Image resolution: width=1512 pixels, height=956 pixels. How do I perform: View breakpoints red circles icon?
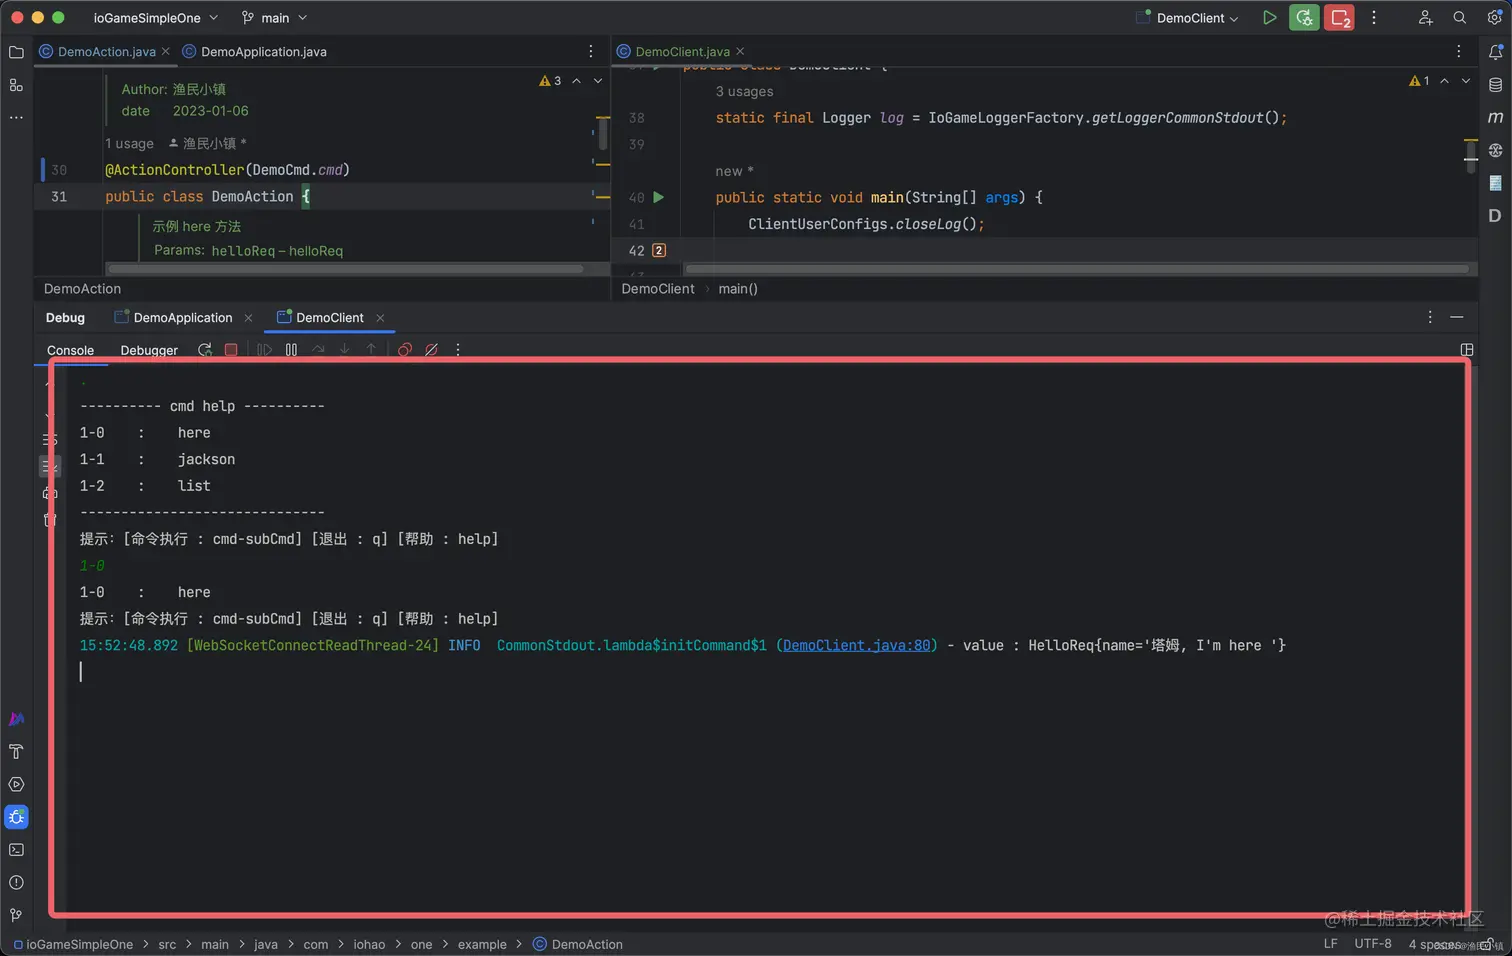coord(405,350)
